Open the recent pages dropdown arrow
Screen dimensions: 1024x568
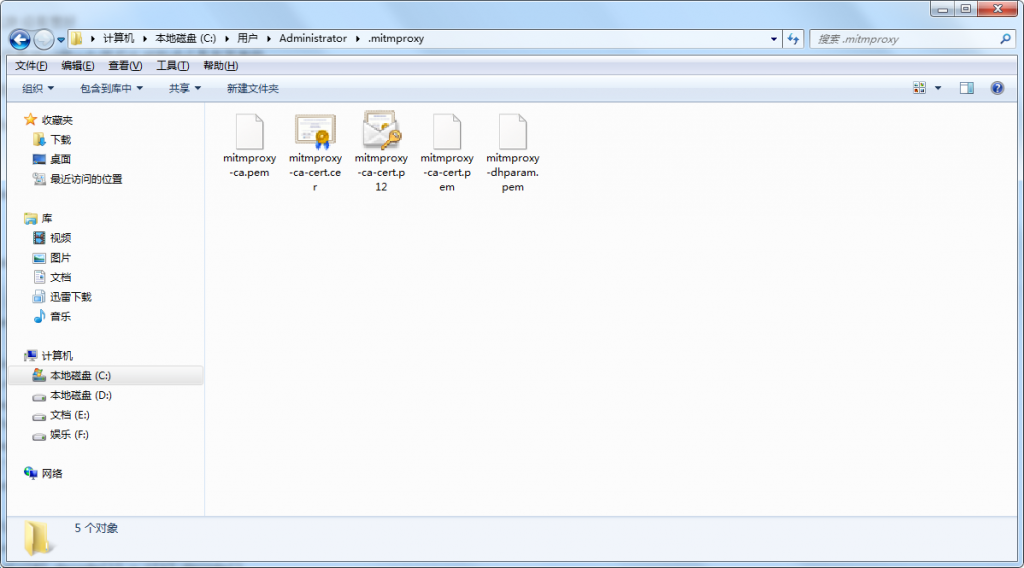coord(61,40)
